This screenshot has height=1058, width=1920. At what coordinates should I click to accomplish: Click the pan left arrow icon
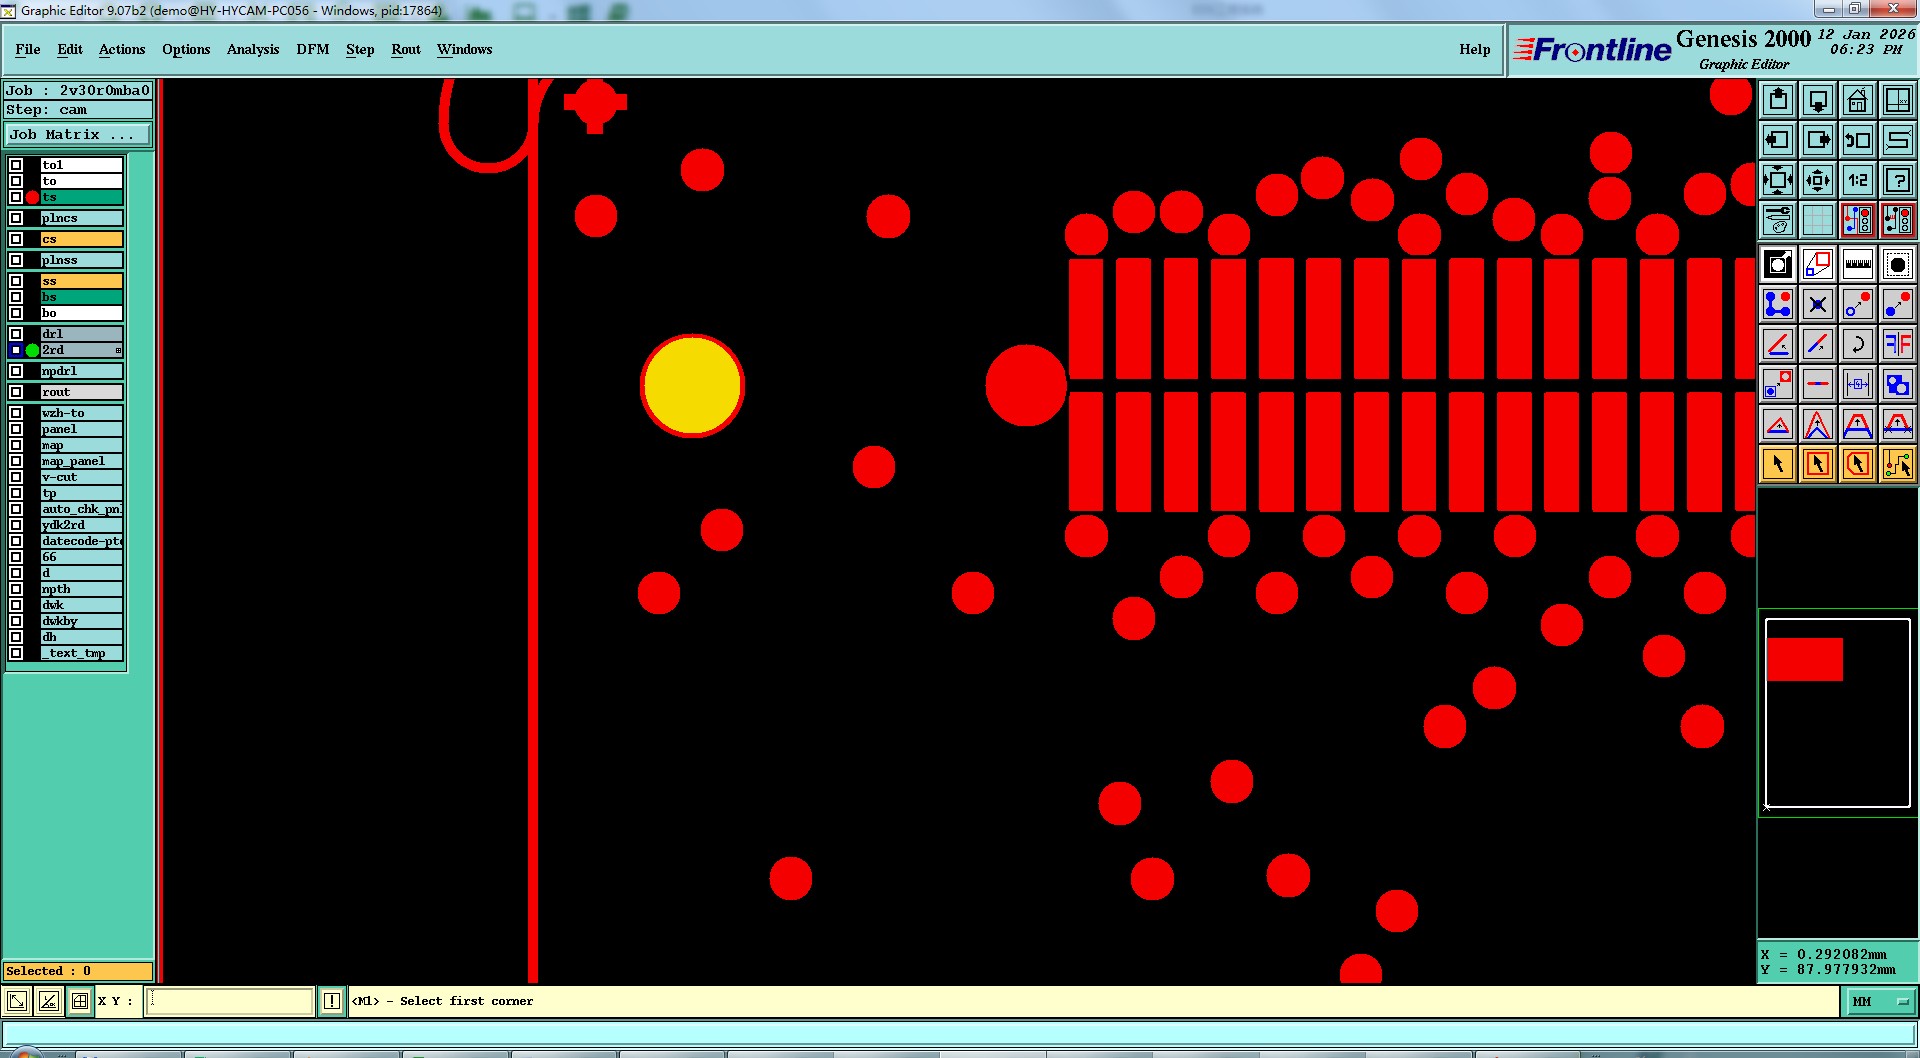coord(1778,140)
